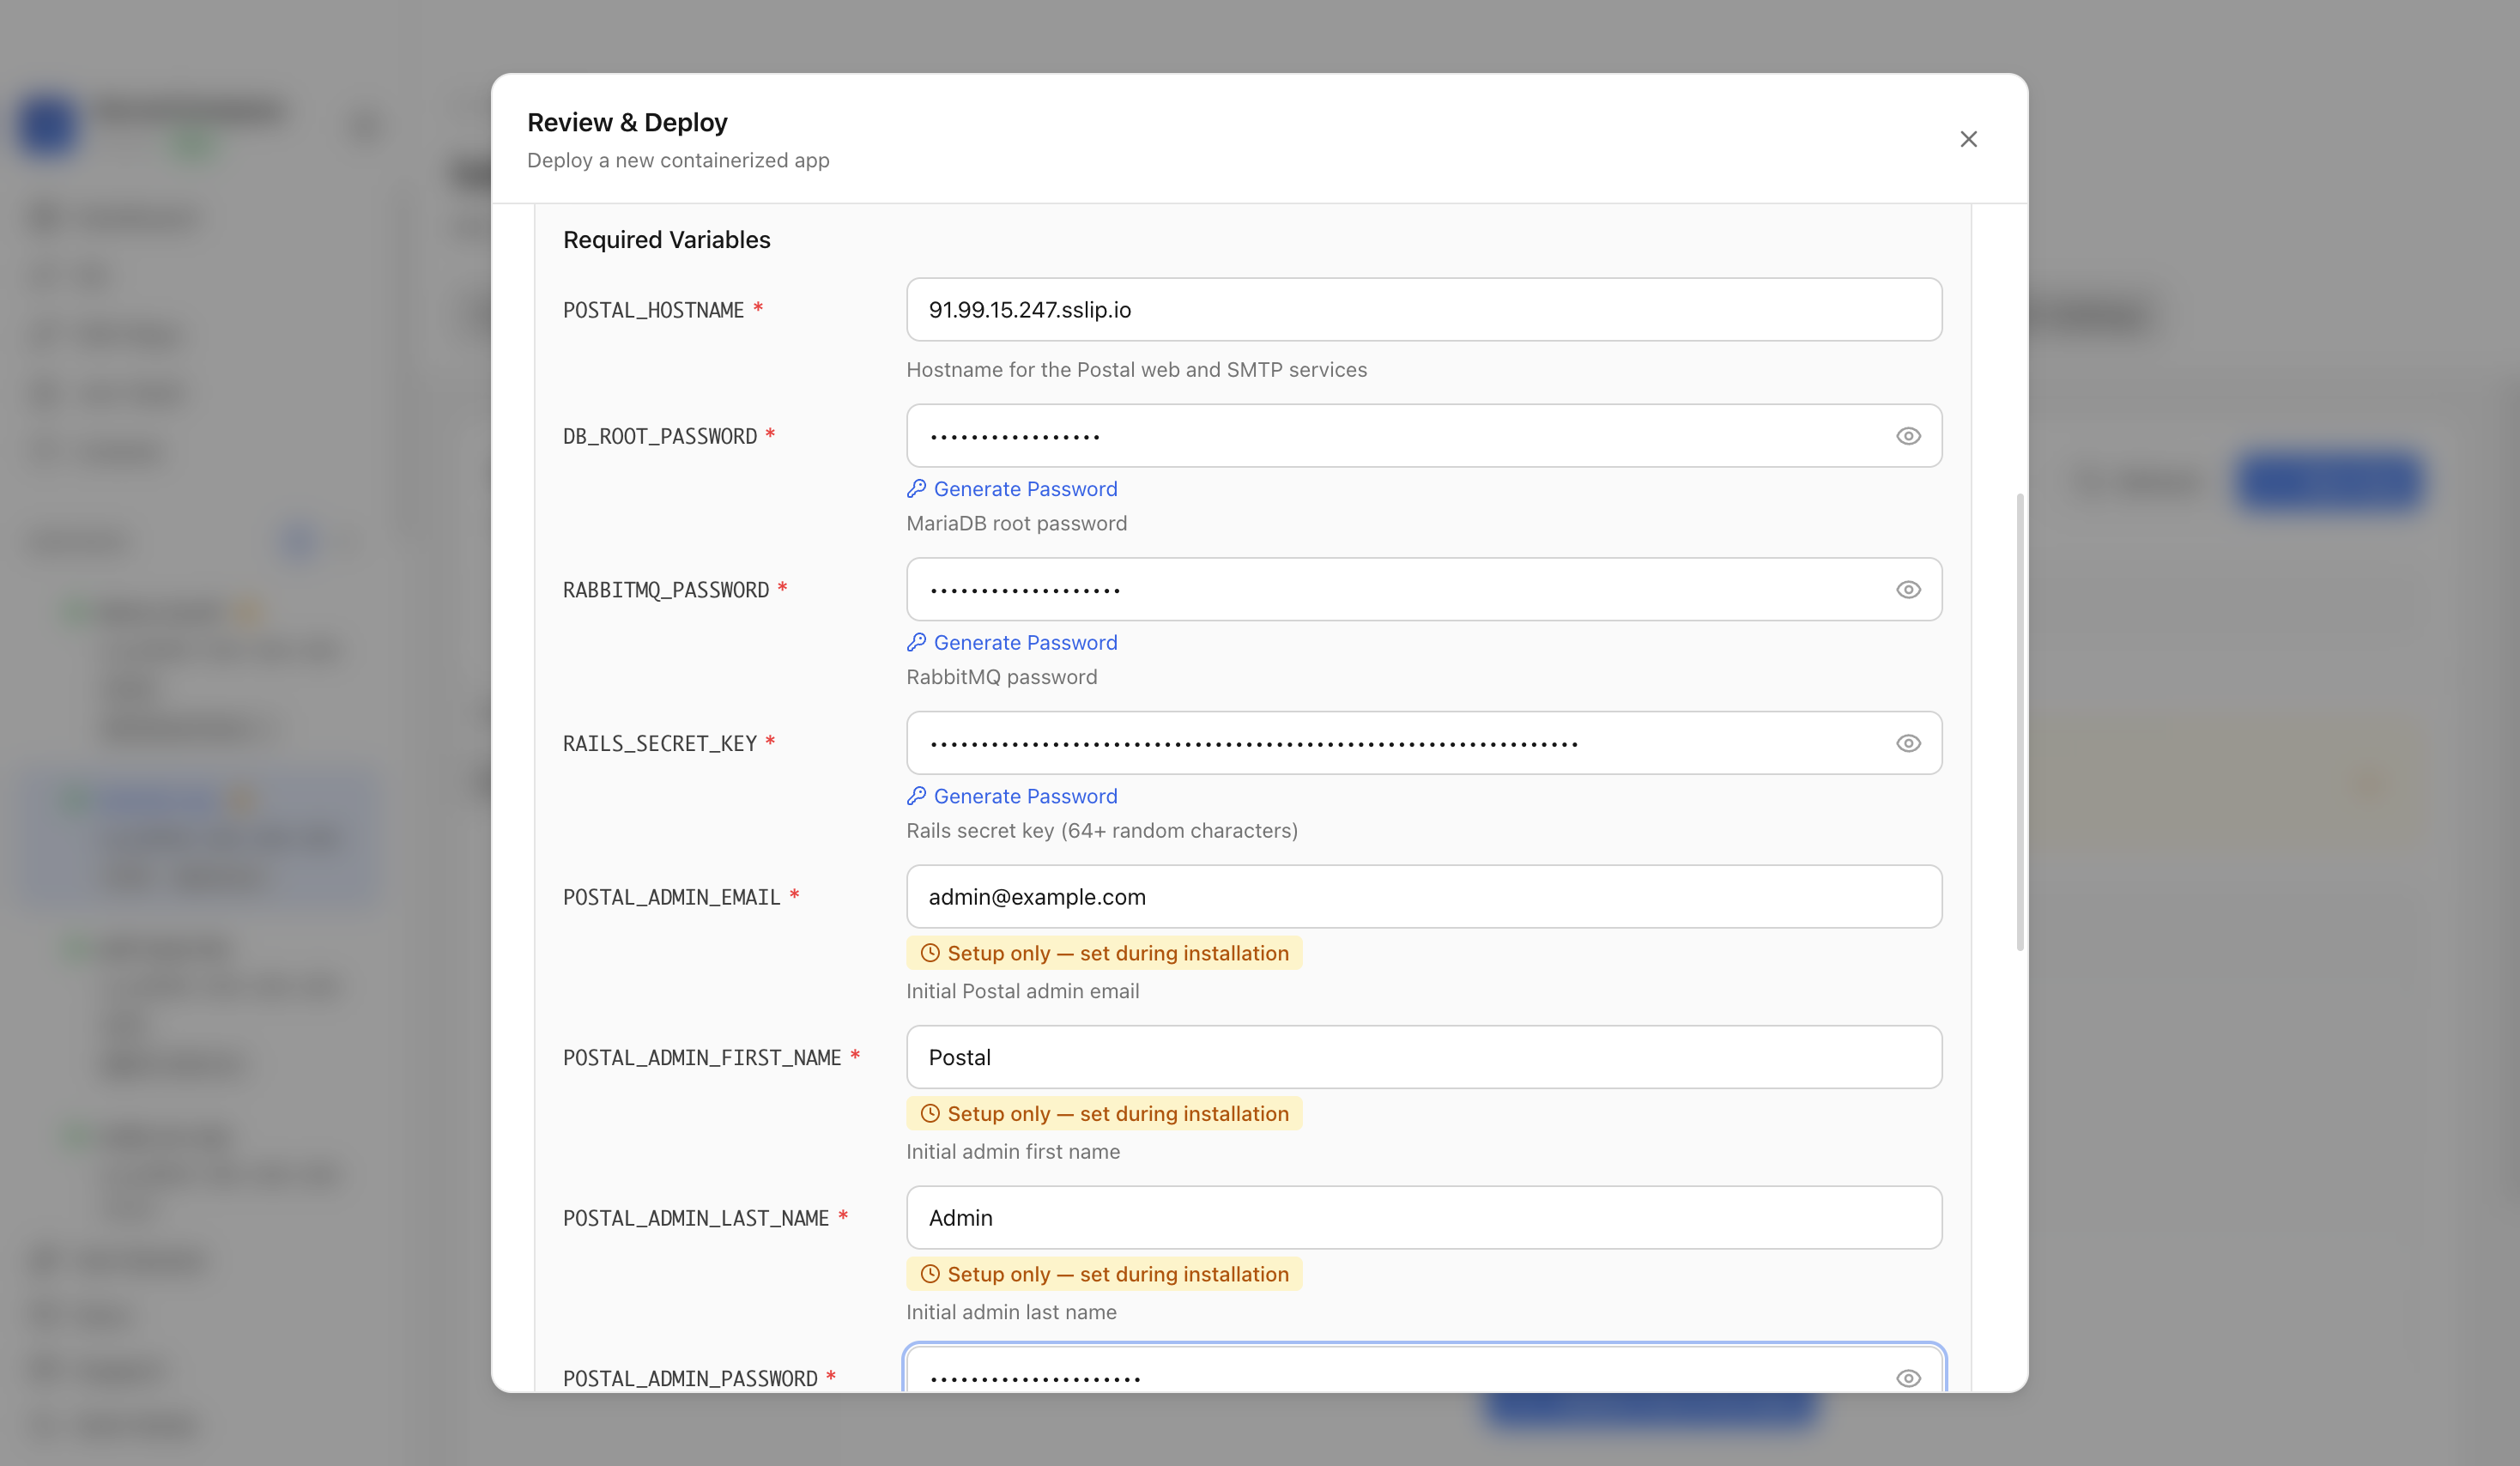Reveal the RABBITMQ_PASSWORD with eye icon
The width and height of the screenshot is (2520, 1466).
pyautogui.click(x=1908, y=590)
